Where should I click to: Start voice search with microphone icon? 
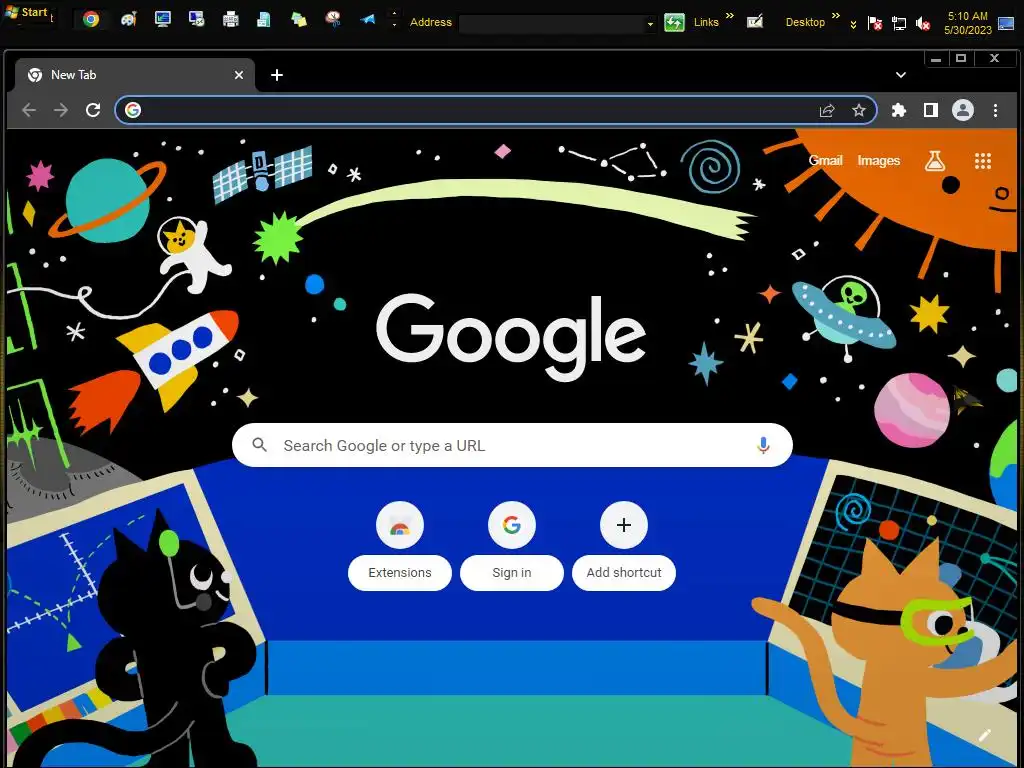pos(763,445)
